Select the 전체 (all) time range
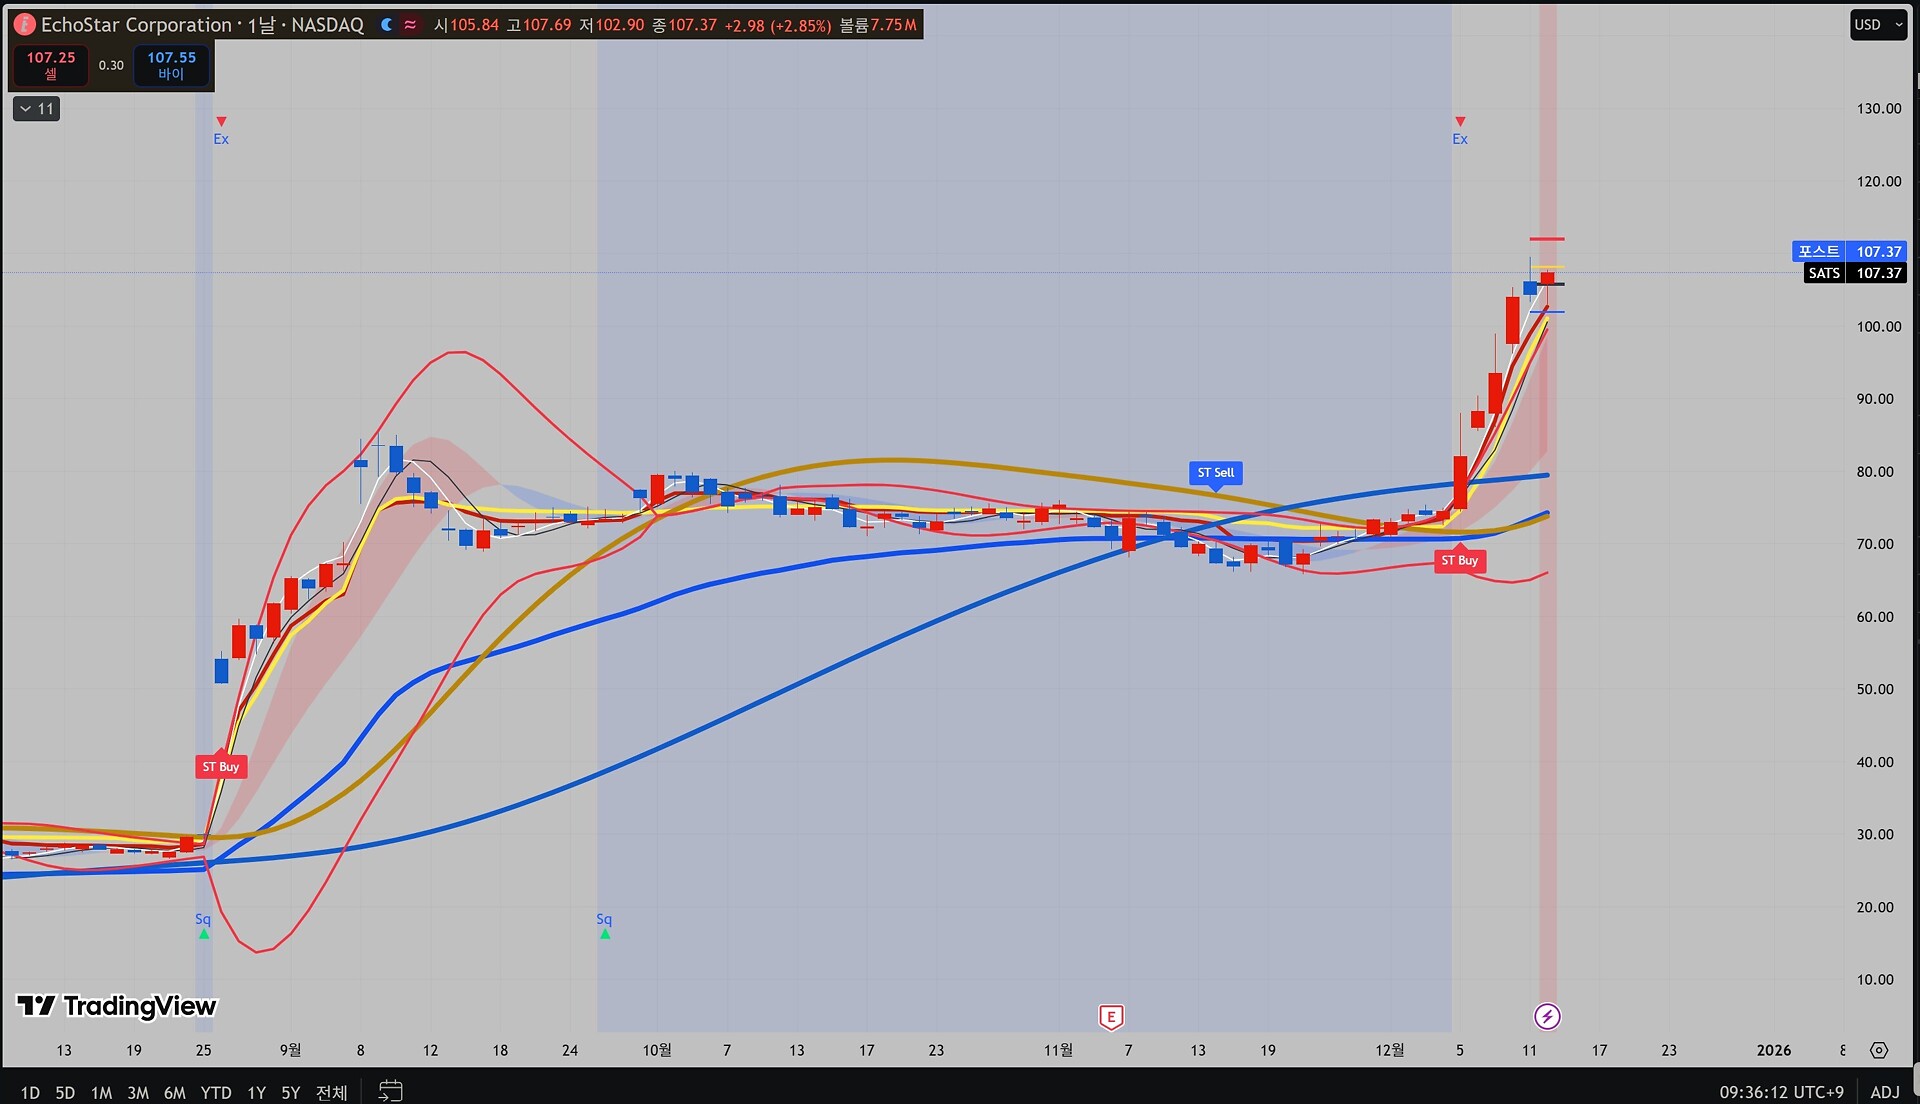The width and height of the screenshot is (1920, 1104). 331,1093
